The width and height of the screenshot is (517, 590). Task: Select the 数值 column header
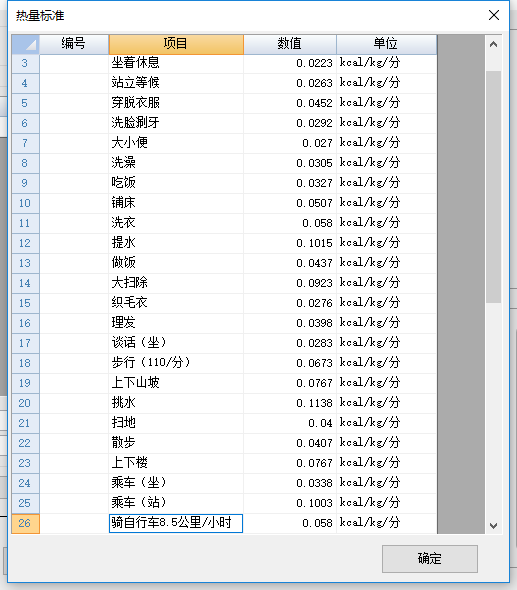click(290, 44)
